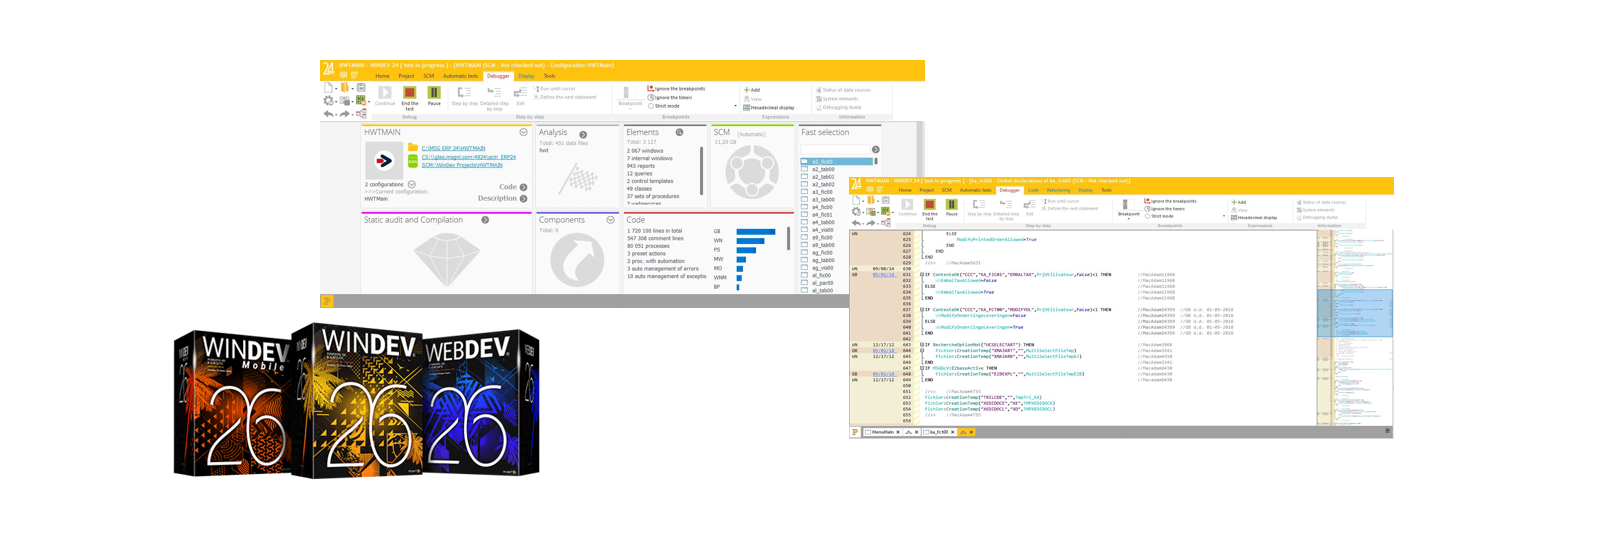The height and width of the screenshot is (550, 1600).
Task: Open the Display tab in the dashboard window
Action: 526,76
